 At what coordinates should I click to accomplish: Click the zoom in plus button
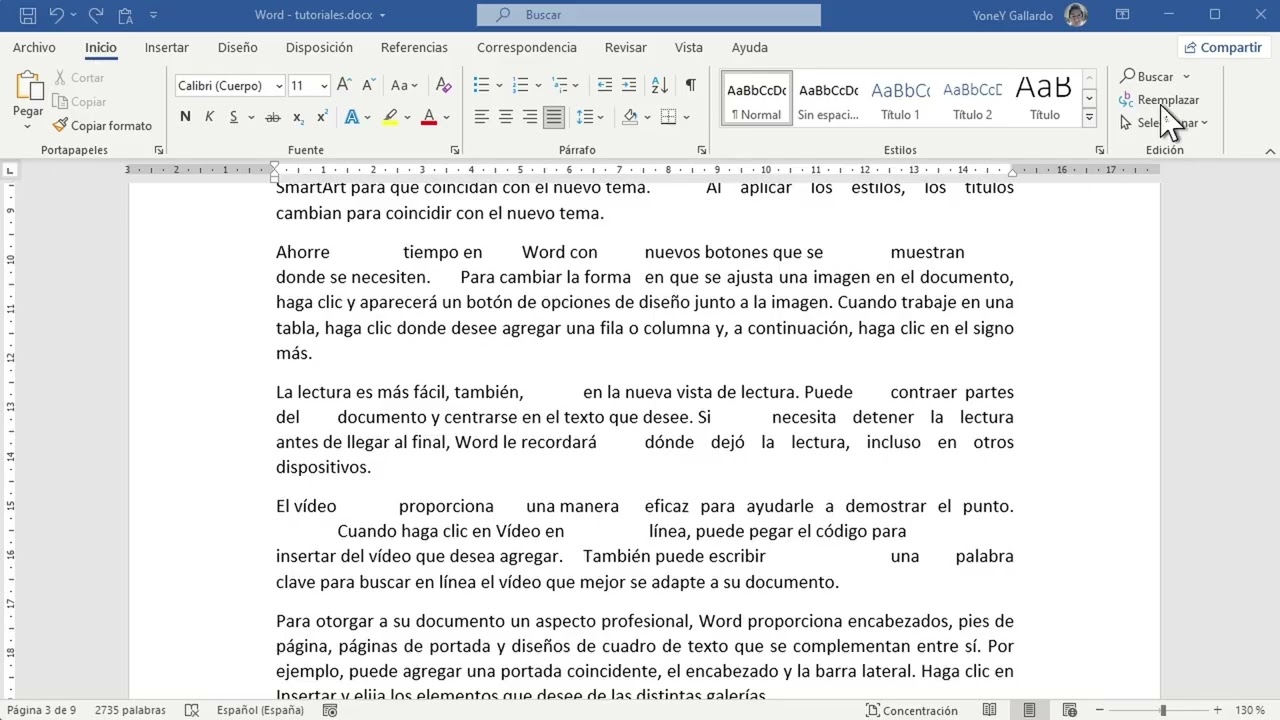tap(1217, 710)
